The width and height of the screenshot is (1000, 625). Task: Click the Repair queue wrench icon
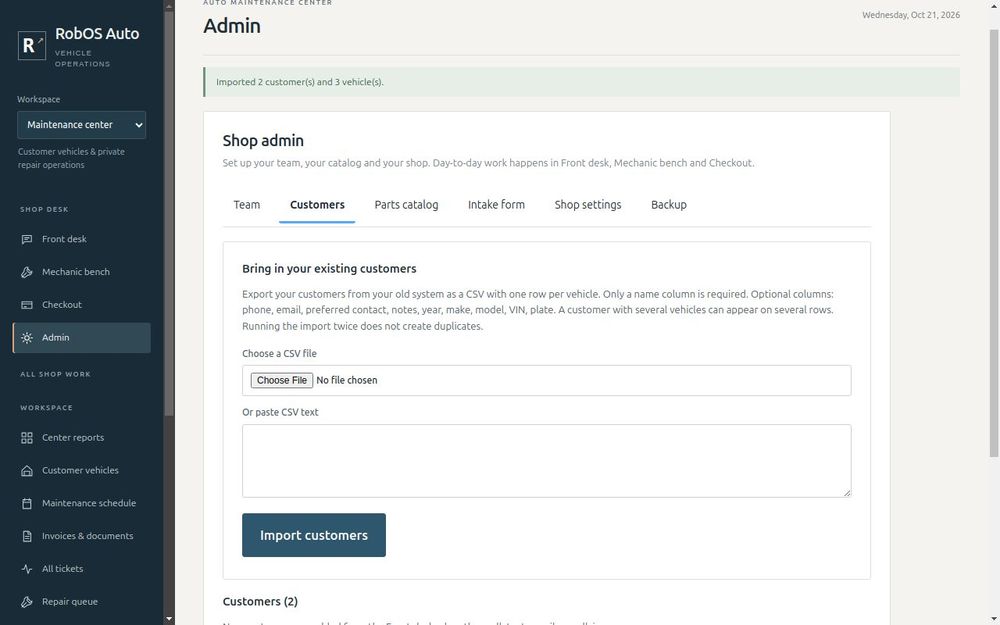click(27, 601)
